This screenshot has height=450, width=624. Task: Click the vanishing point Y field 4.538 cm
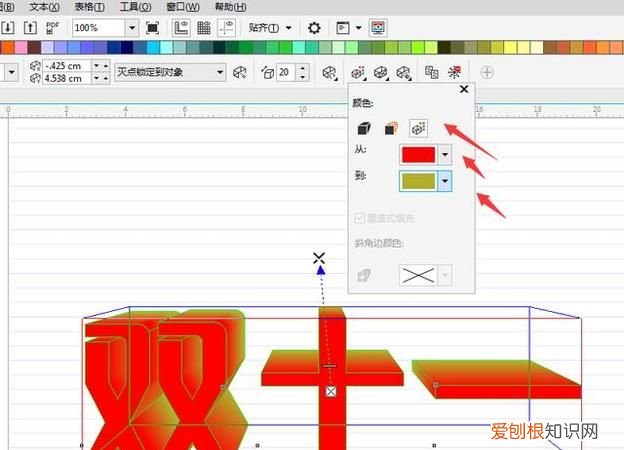(x=66, y=78)
